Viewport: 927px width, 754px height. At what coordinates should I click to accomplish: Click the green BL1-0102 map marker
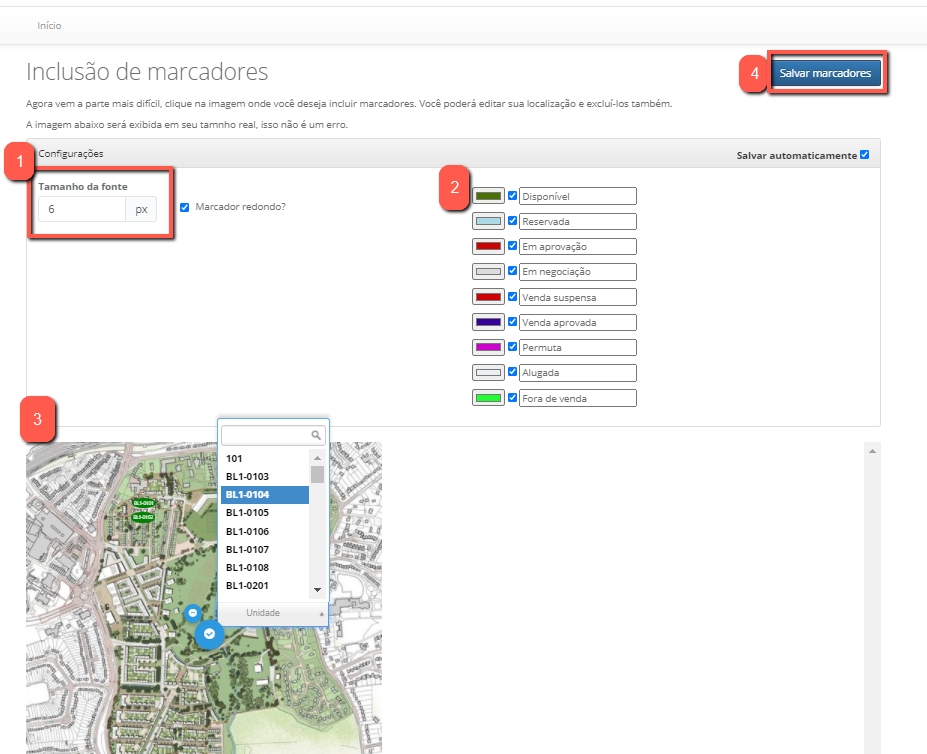(x=143, y=517)
